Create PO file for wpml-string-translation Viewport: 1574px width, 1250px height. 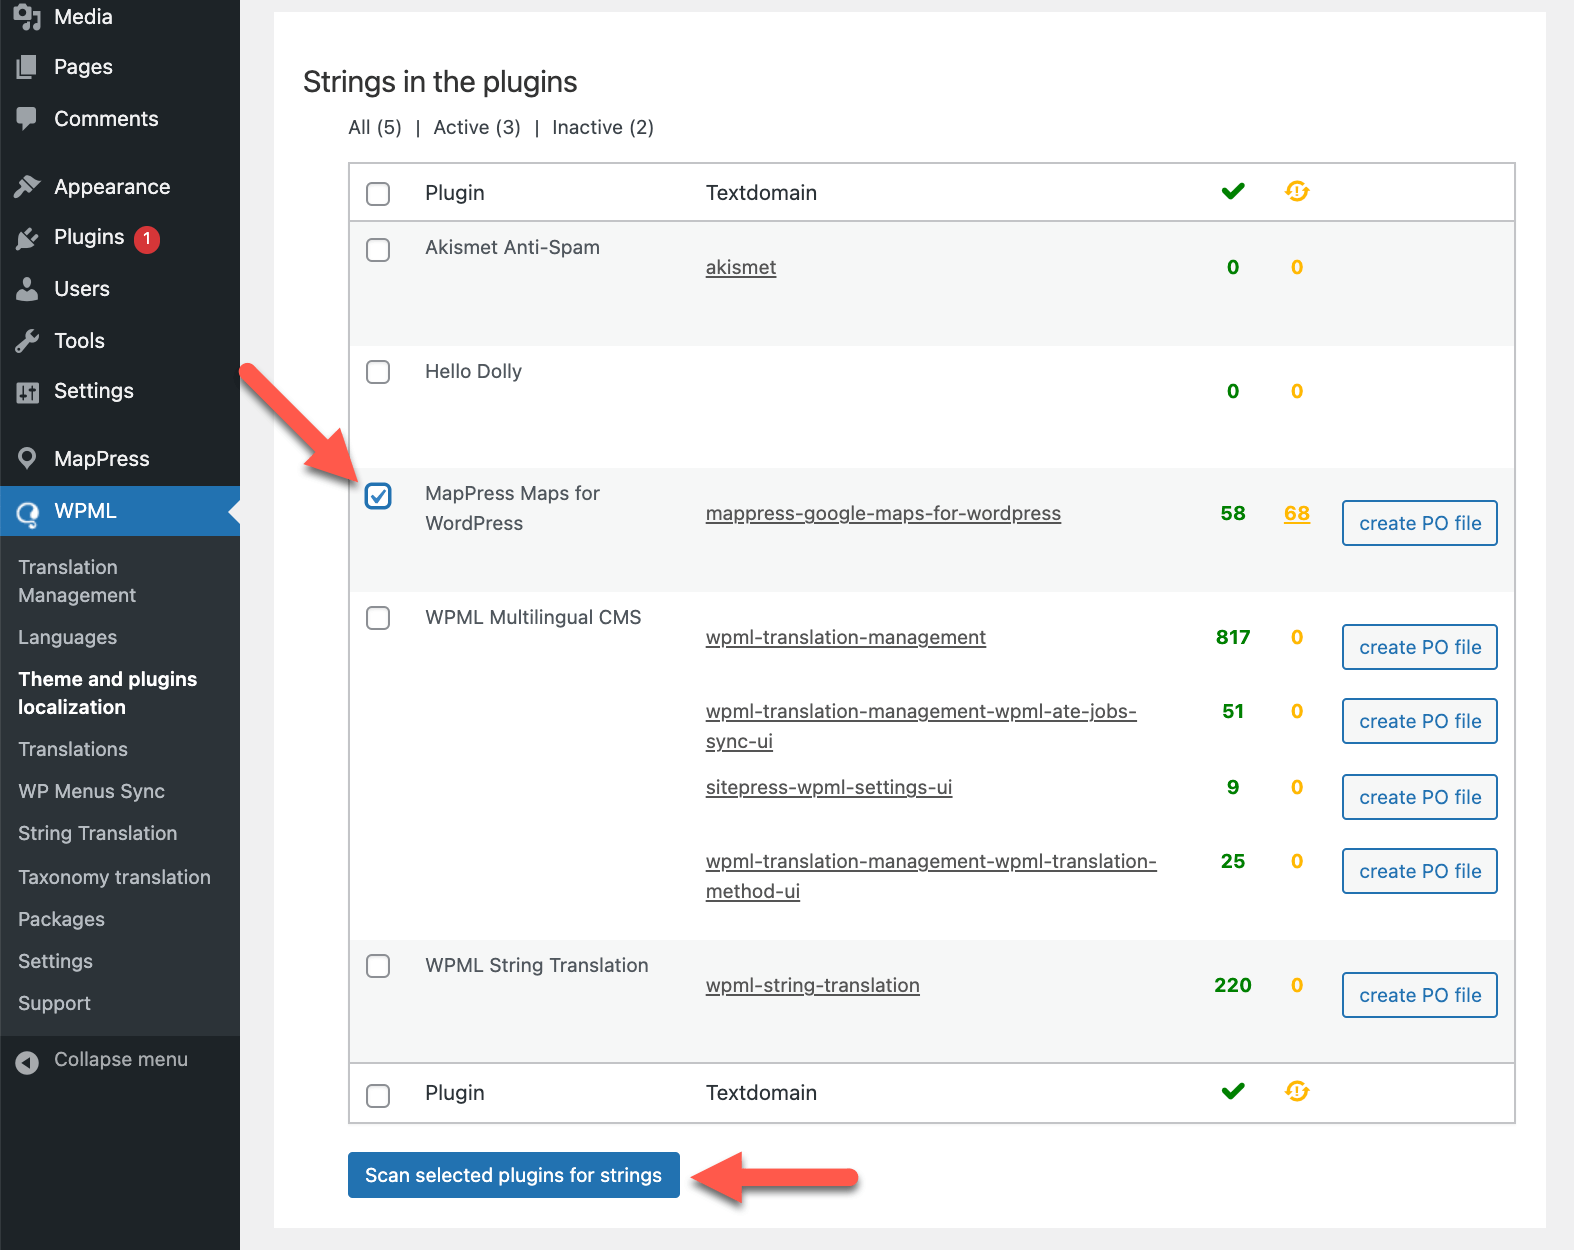[x=1419, y=995]
